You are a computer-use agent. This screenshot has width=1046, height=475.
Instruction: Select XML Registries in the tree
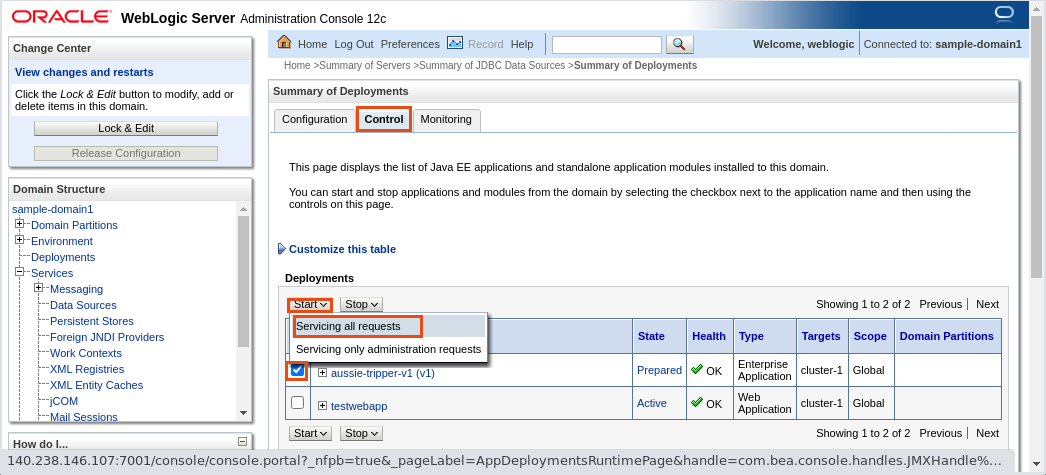[x=87, y=369]
